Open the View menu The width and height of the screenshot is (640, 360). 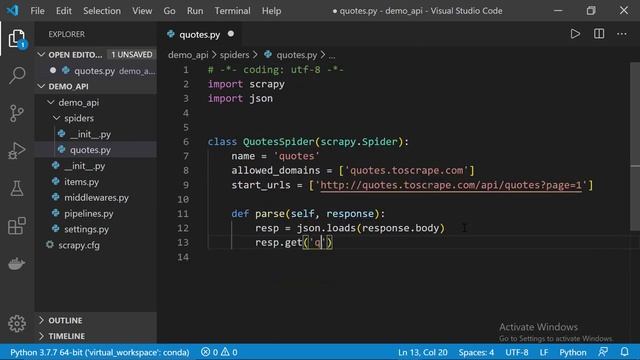pyautogui.click(x=142, y=11)
